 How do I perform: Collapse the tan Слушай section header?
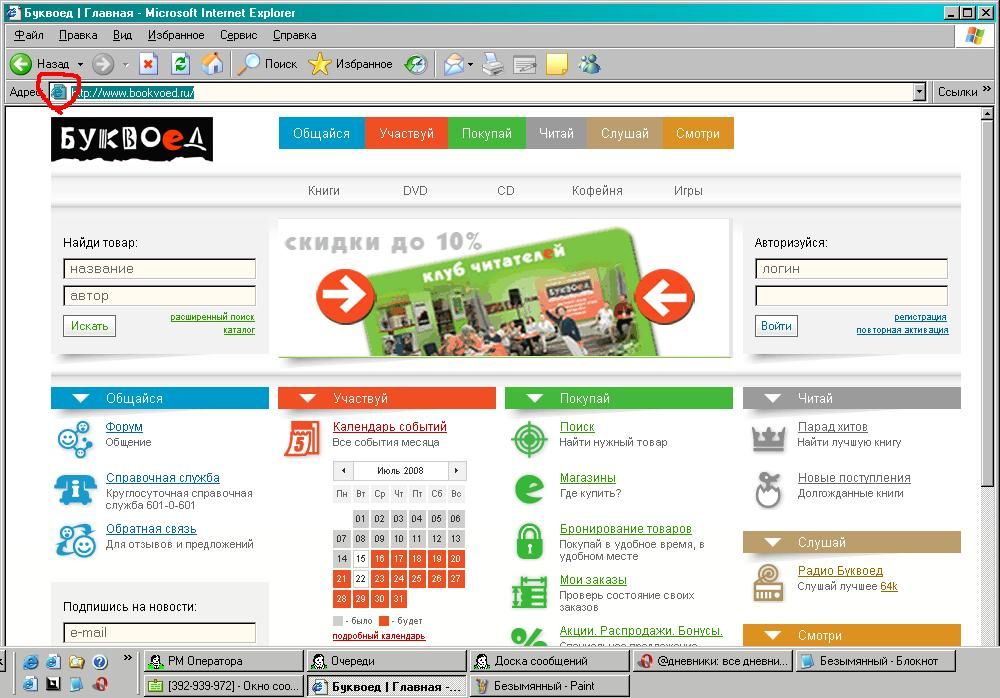point(852,542)
